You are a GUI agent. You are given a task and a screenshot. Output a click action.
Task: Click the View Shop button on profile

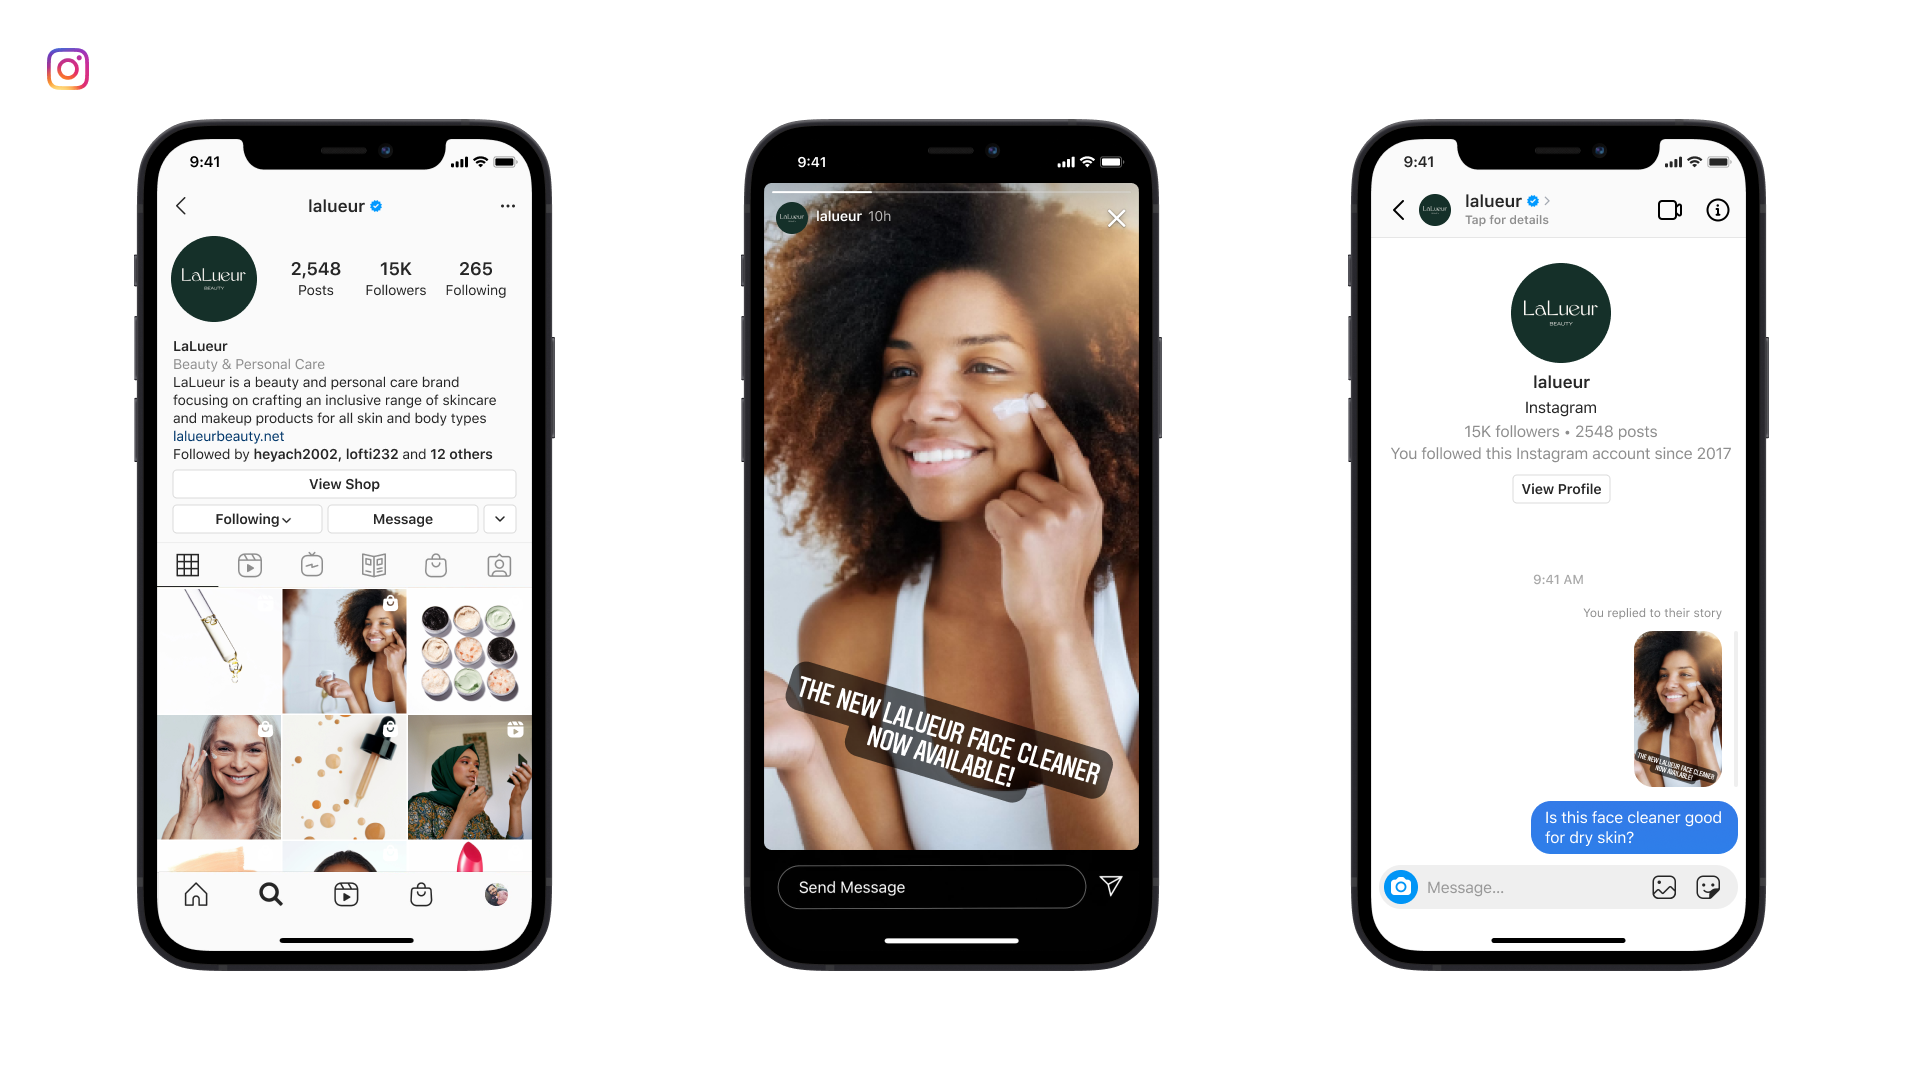click(x=344, y=484)
